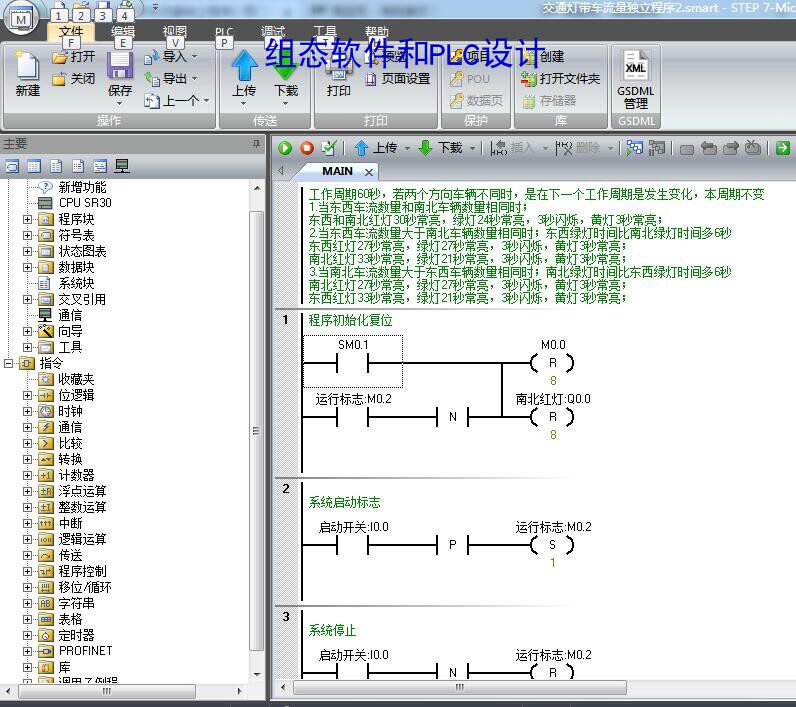The height and width of the screenshot is (707, 796).
Task: Click the previous bookmark icon
Action: tap(709, 148)
